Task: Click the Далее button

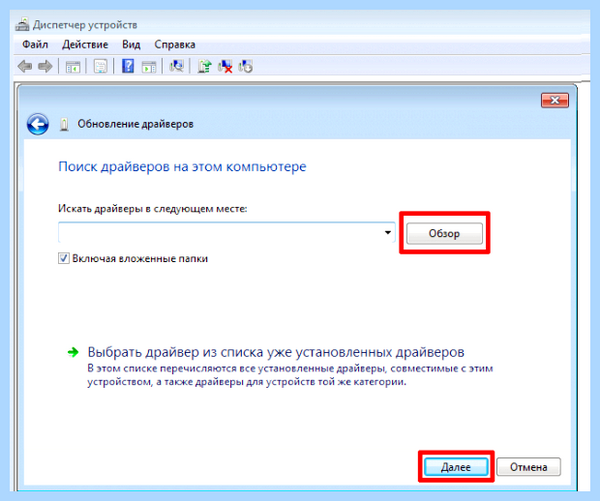Action: click(456, 467)
